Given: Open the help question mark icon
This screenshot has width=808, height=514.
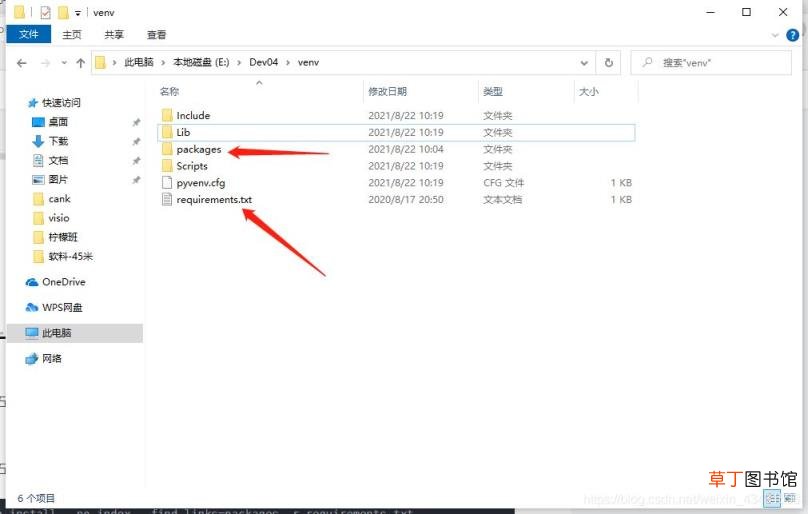Looking at the screenshot, I should tap(793, 35).
